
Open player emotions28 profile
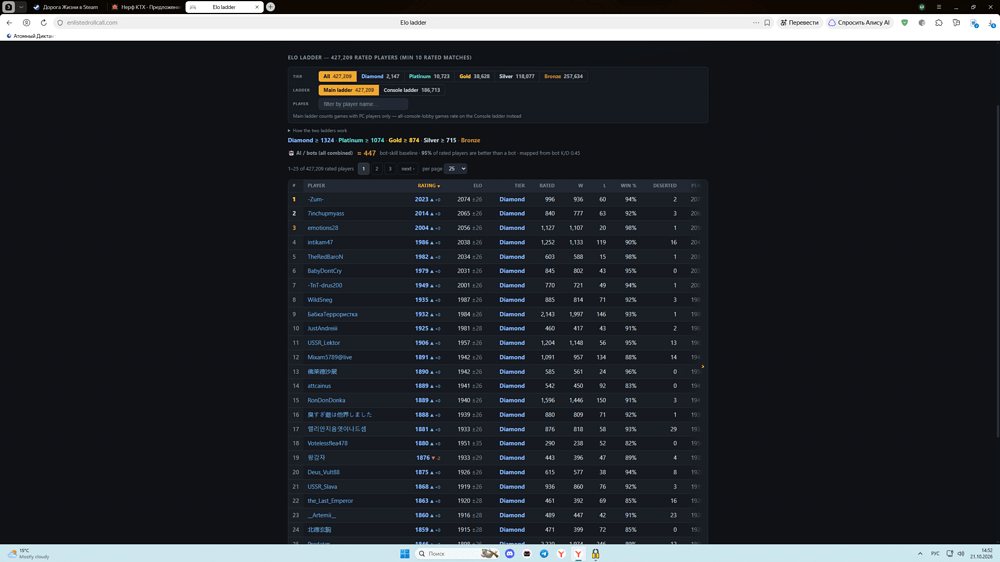323,228
